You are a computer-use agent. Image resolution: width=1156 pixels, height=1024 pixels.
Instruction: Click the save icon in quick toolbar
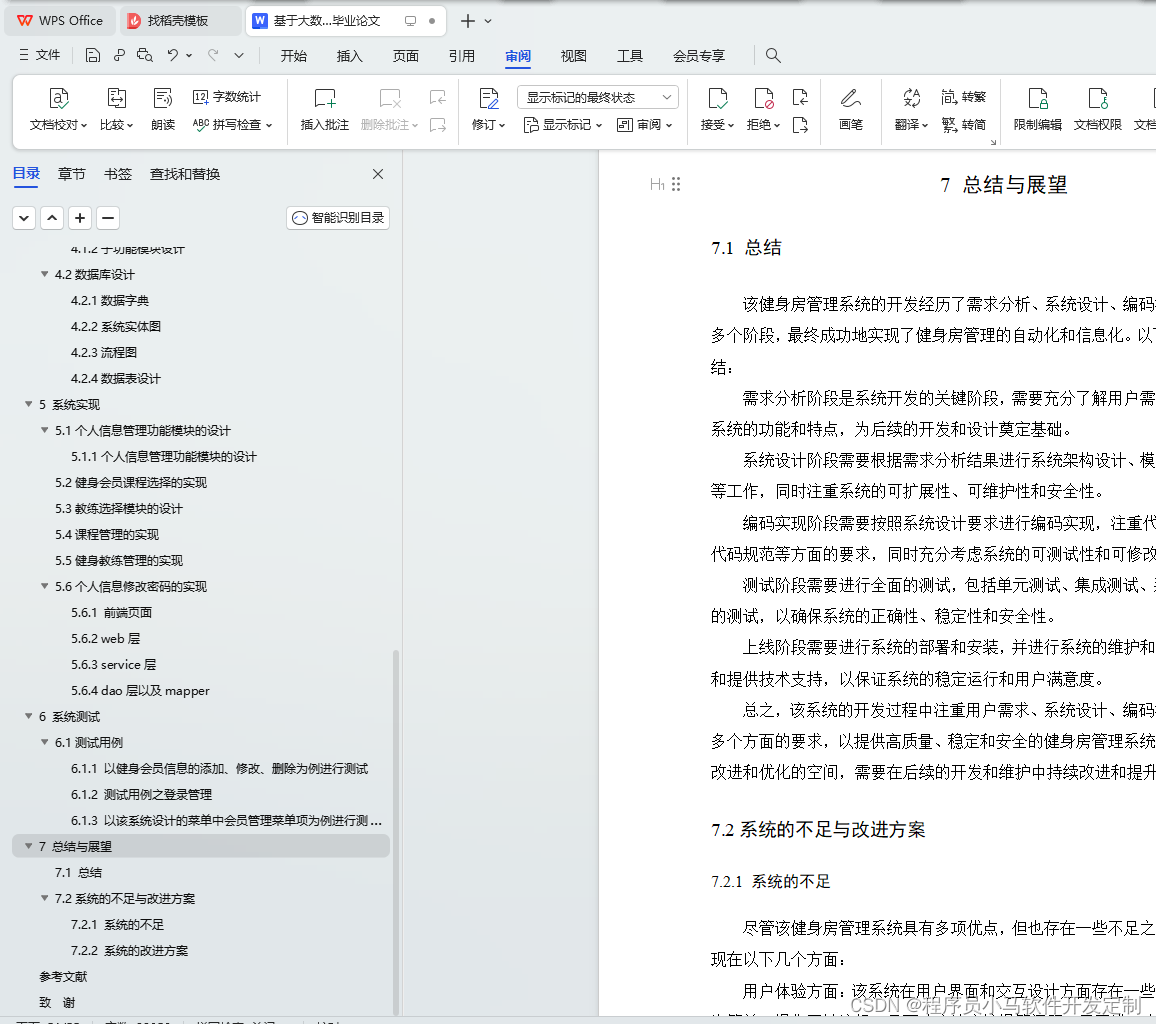point(92,55)
